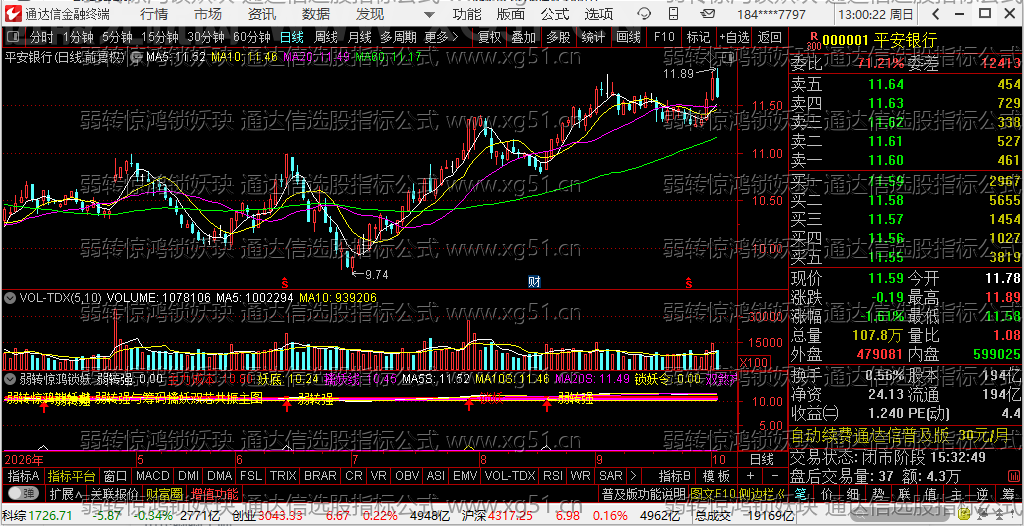Expand the 弱转惊鸿锁妖 indicator dropdown arrow
Viewport: 1024px width, 526px height.
(10, 378)
